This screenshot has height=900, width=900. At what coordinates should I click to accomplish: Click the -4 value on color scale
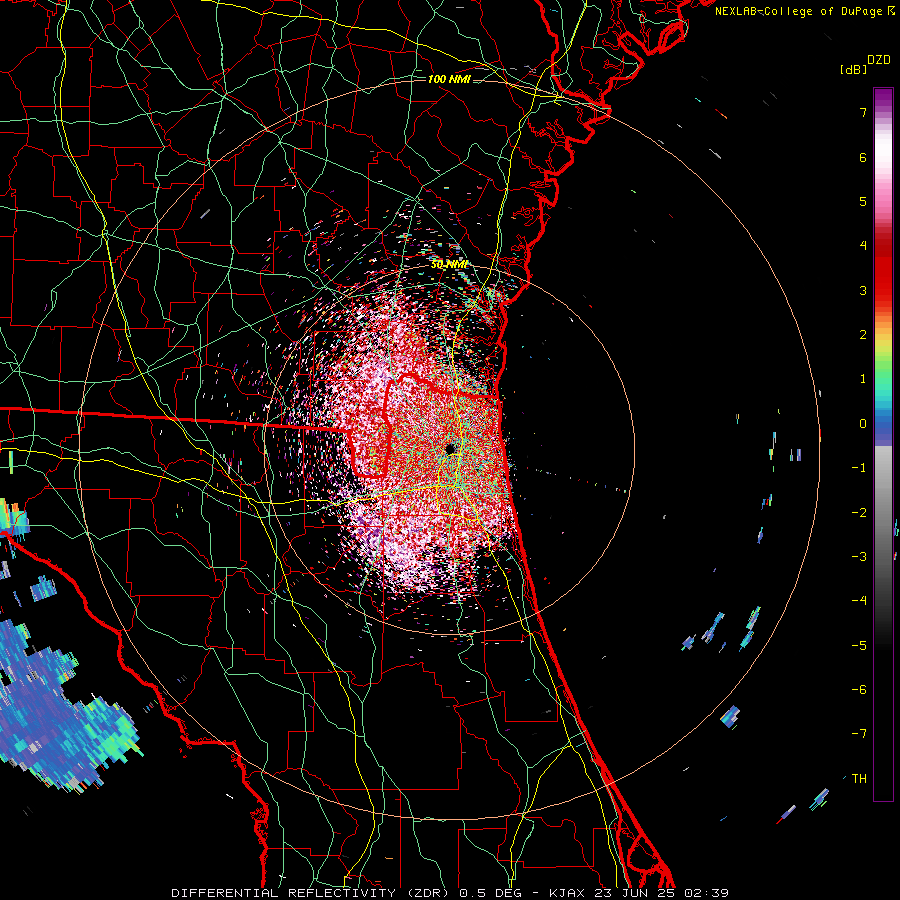point(859,601)
